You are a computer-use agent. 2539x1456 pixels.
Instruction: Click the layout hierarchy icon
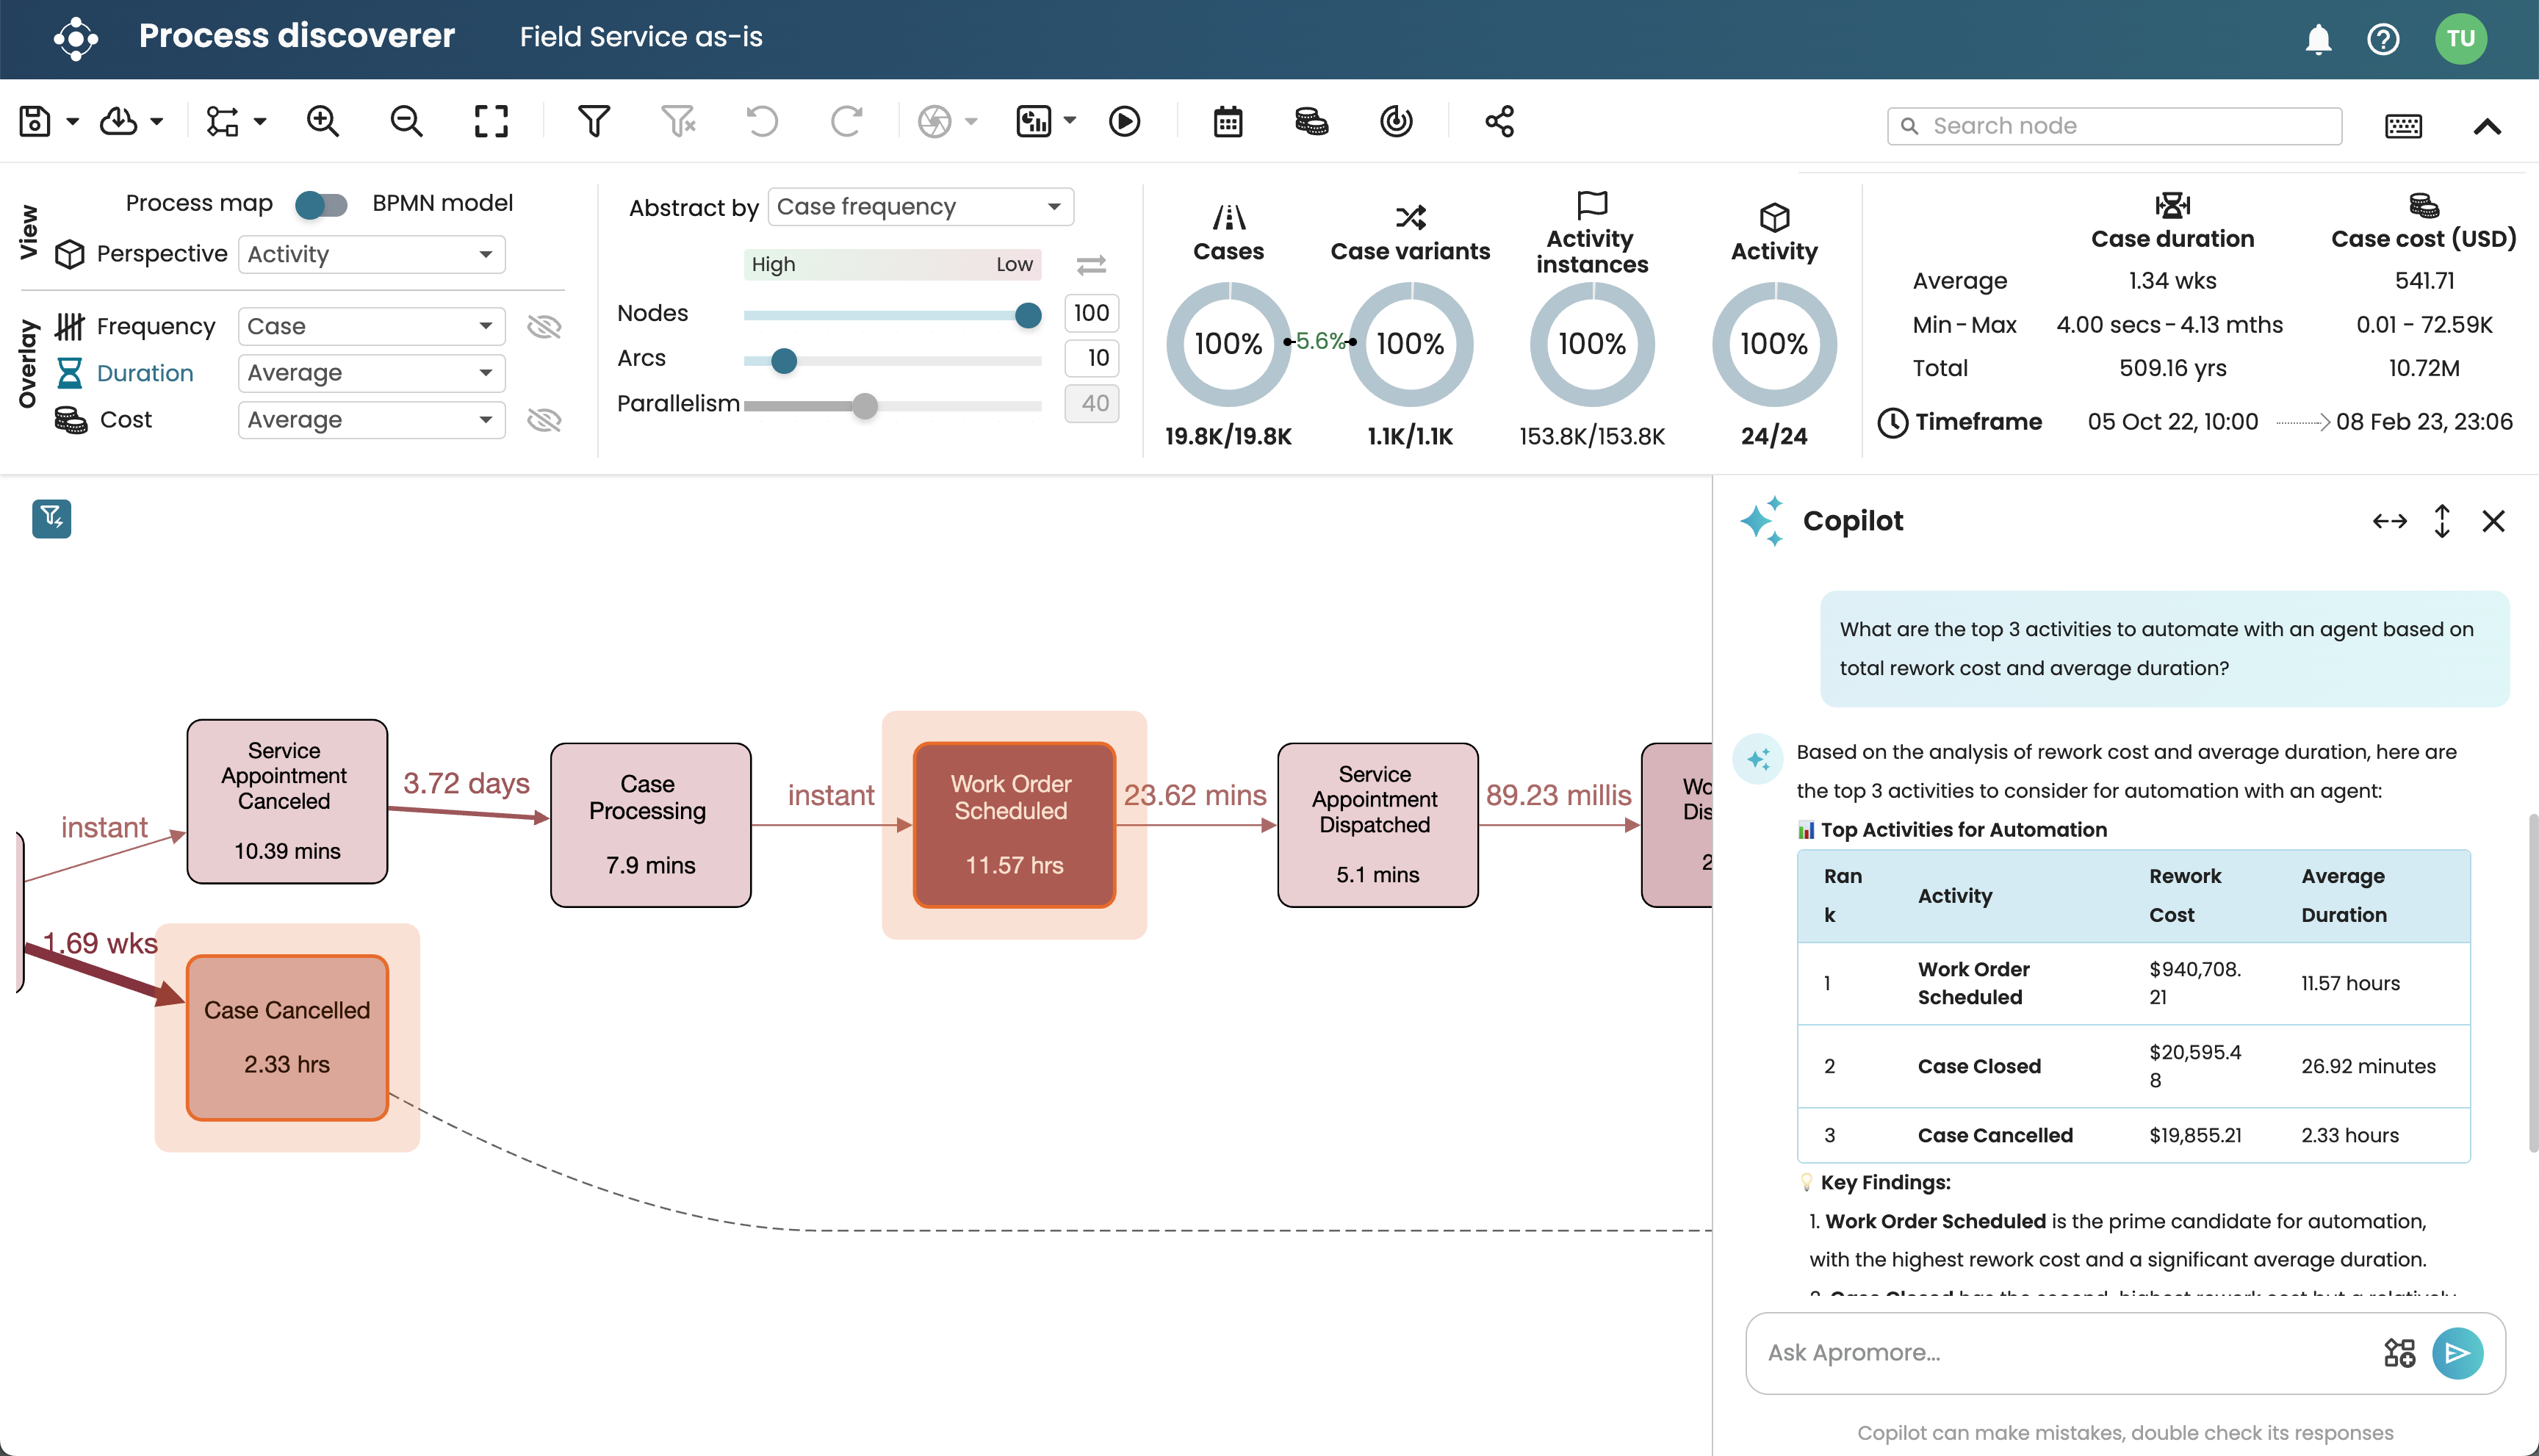click(222, 122)
